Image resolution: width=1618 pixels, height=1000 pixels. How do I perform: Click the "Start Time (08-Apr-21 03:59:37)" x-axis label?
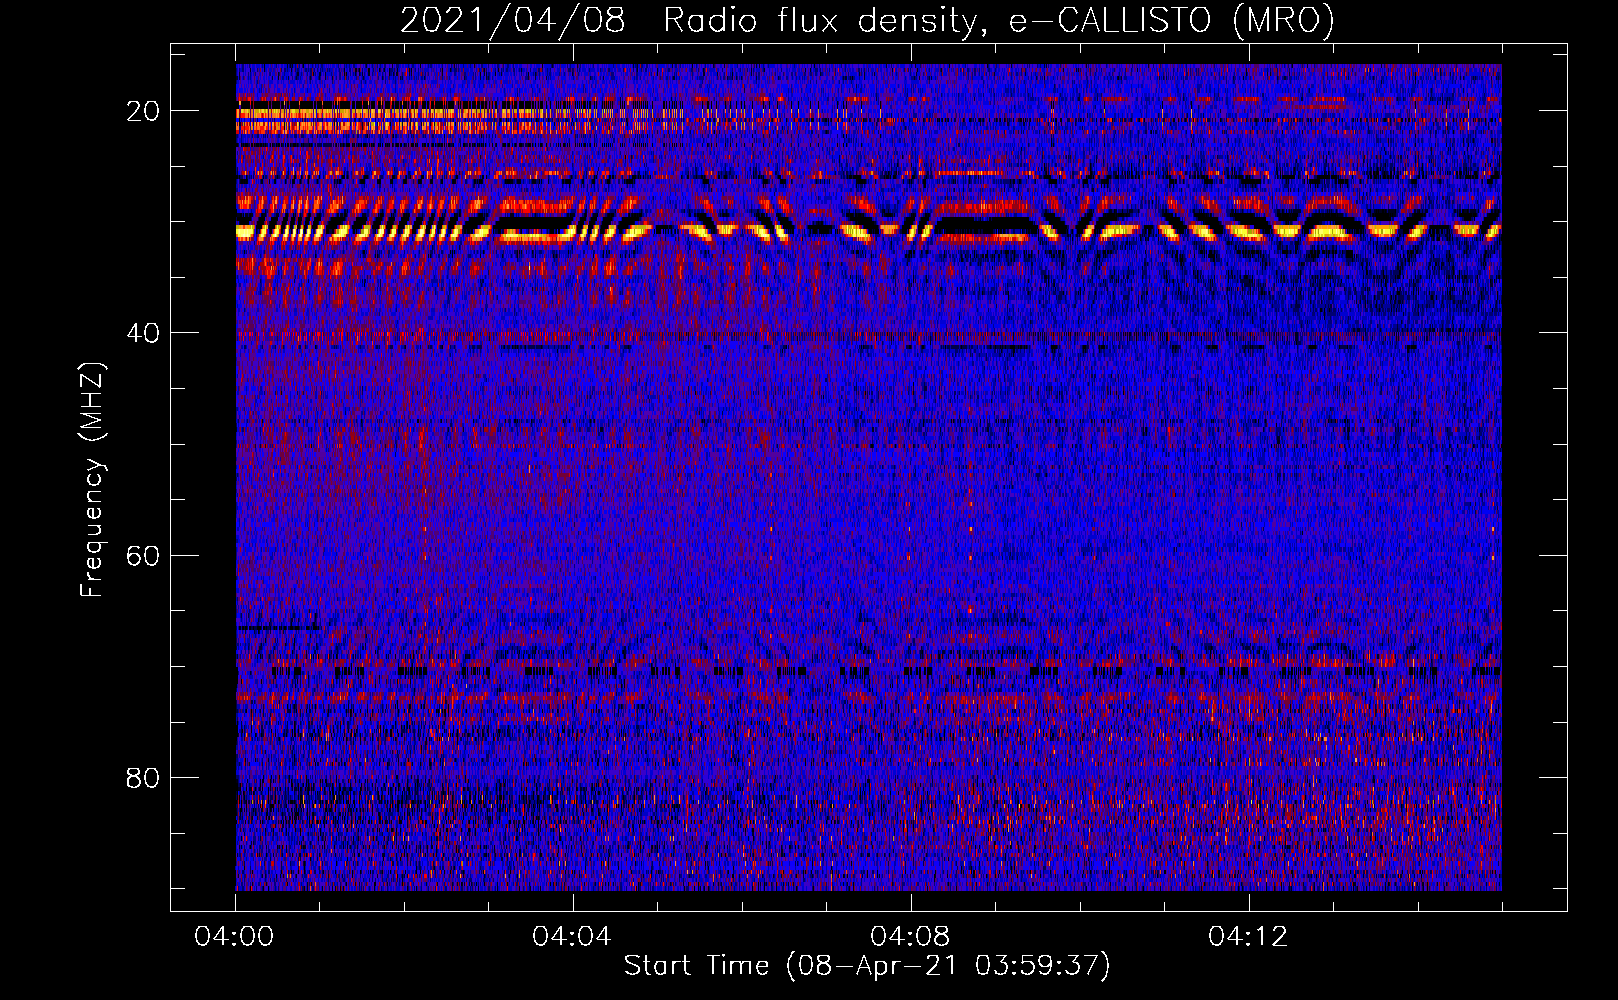click(867, 966)
